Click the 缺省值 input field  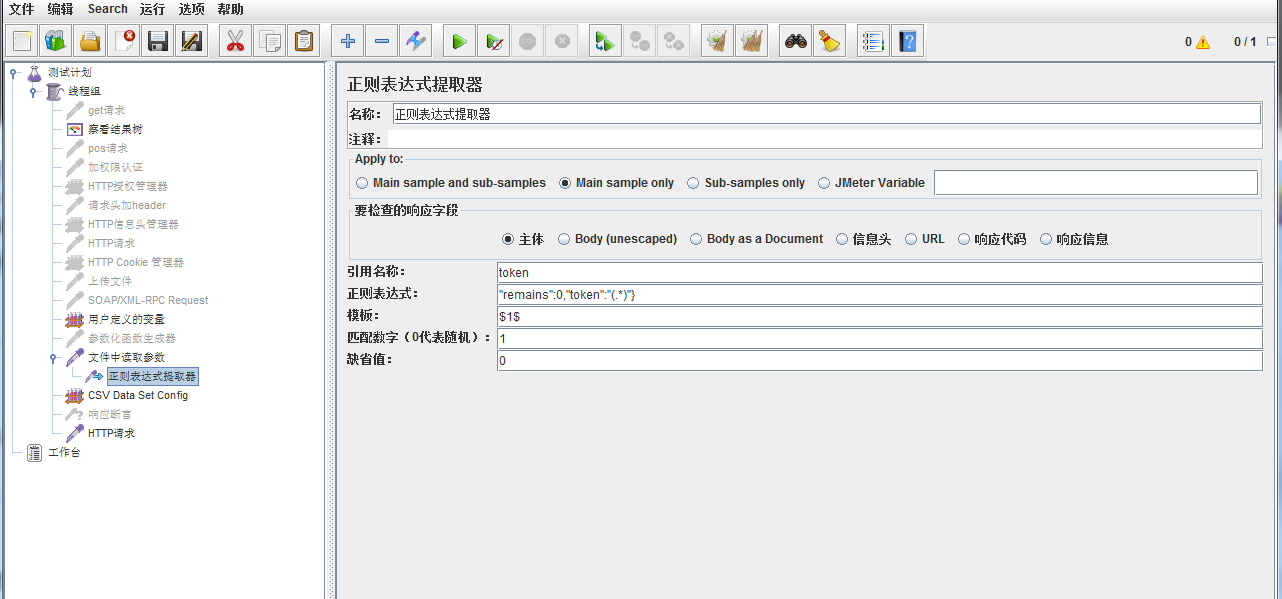(x=879, y=360)
